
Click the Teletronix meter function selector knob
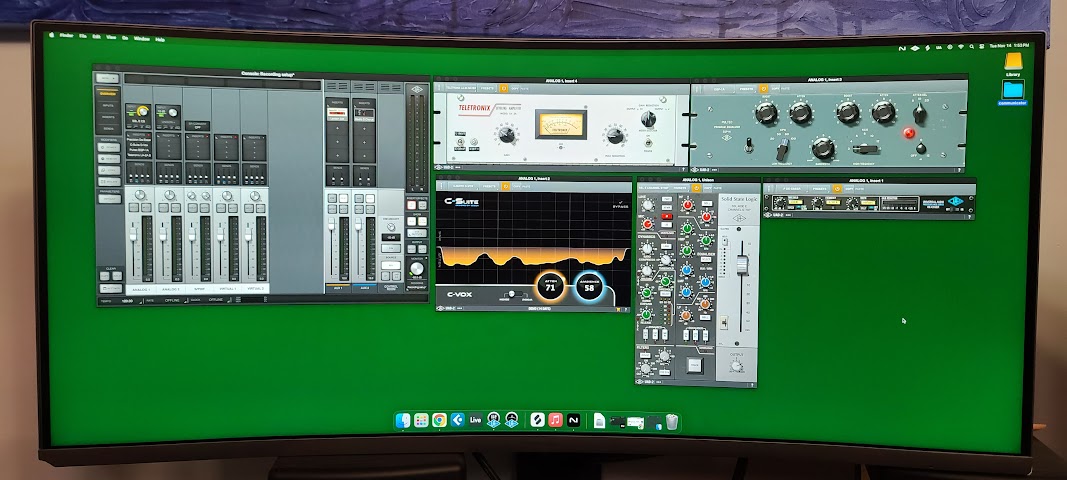point(649,118)
